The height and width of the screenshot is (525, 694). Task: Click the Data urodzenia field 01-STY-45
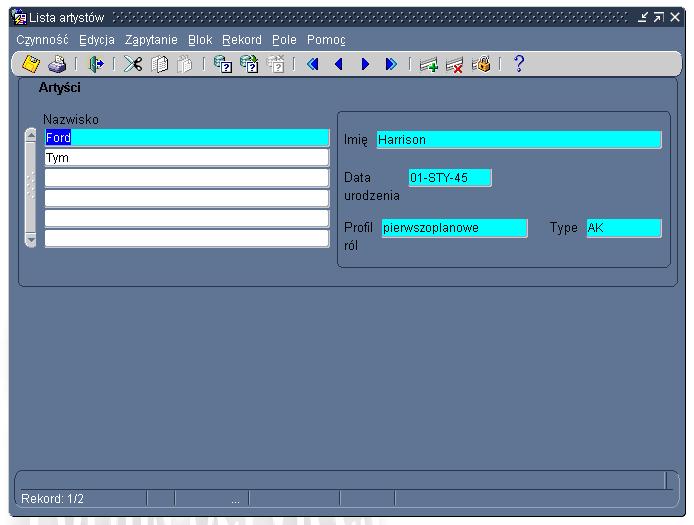(x=450, y=178)
